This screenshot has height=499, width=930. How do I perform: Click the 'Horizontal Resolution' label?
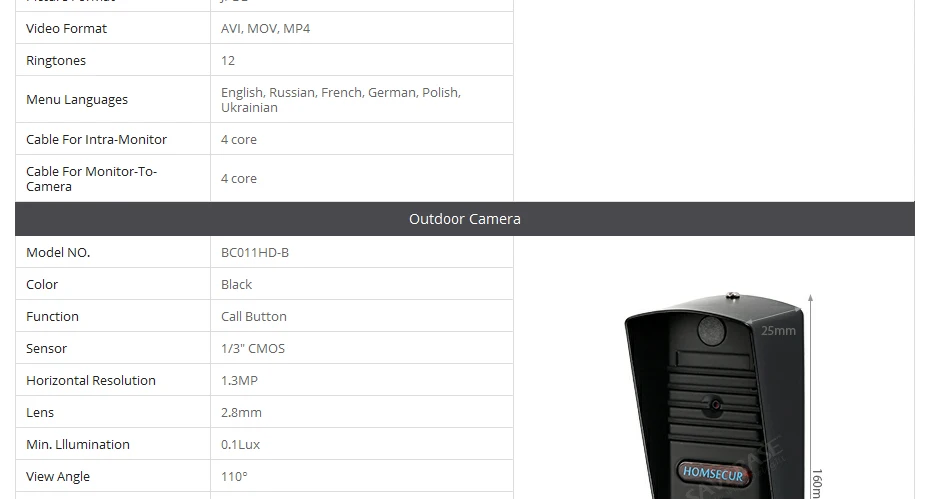91,381
